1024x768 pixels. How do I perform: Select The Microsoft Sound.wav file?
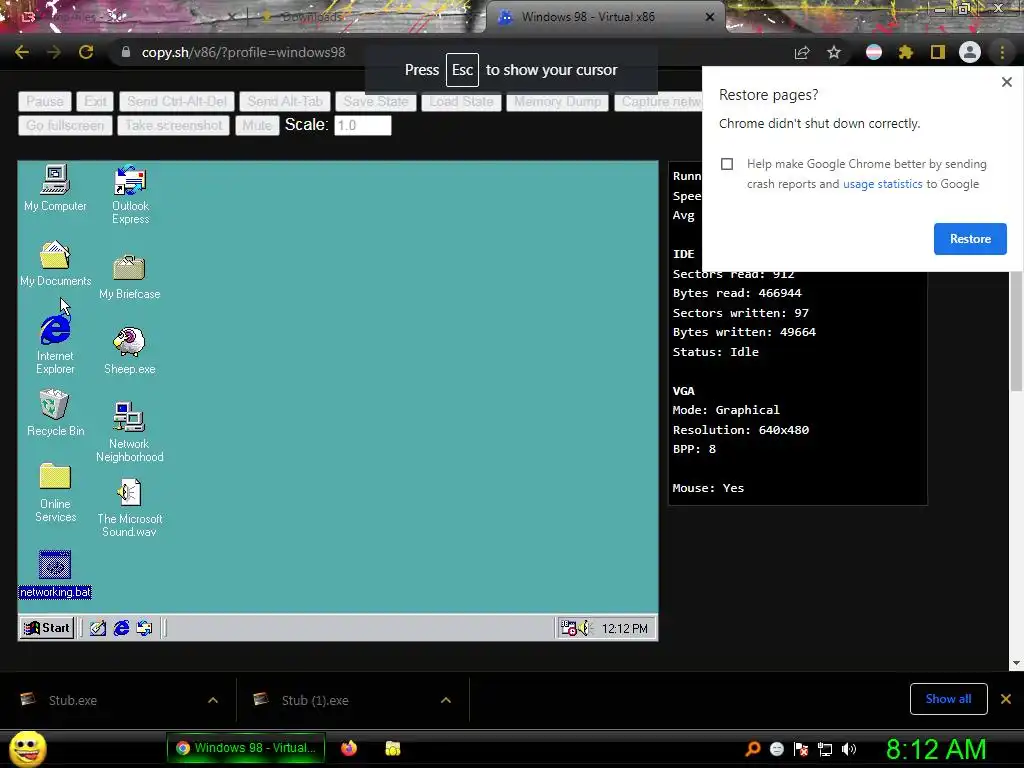(x=129, y=507)
